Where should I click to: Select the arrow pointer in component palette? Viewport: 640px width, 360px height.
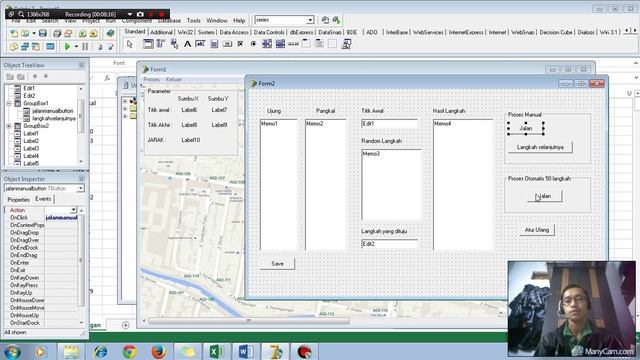[130, 44]
